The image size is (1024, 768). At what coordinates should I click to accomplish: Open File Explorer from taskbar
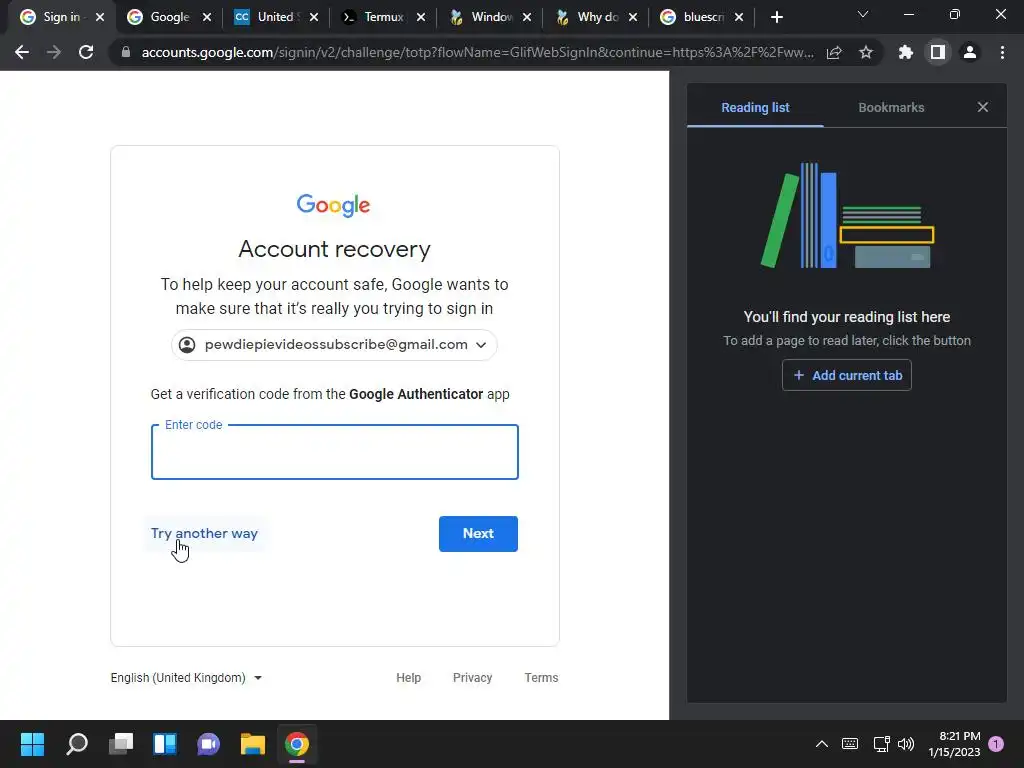[253, 744]
